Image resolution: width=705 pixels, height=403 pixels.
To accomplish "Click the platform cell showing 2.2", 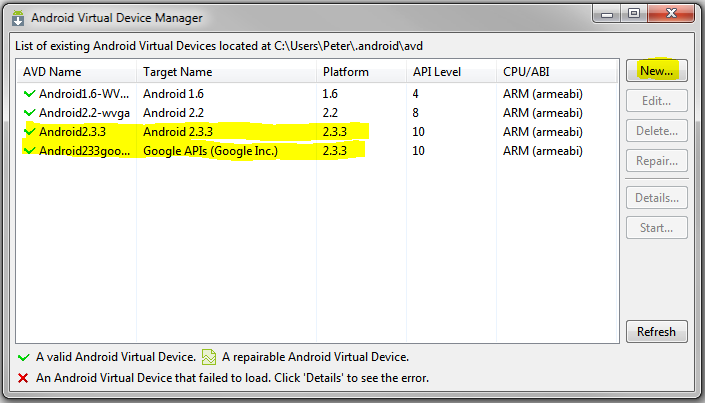I will click(330, 112).
